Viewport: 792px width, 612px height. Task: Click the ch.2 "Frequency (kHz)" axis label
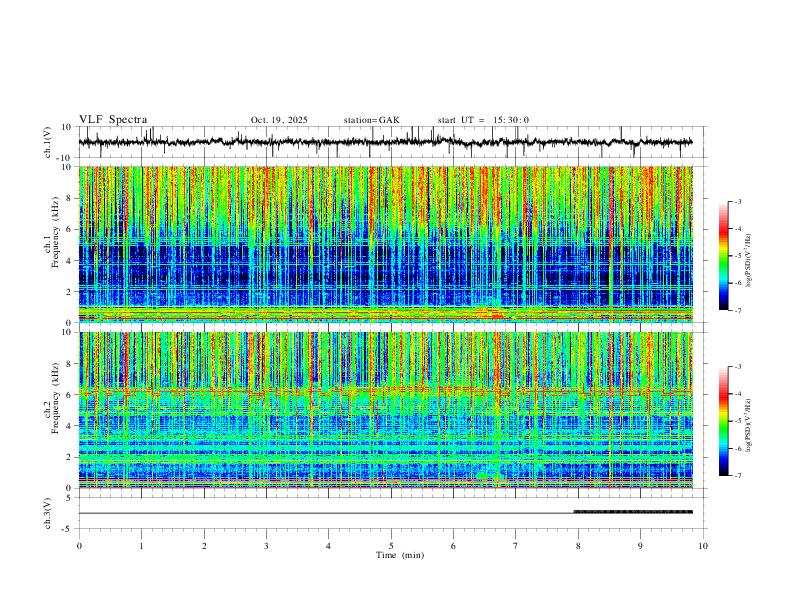click(55, 397)
